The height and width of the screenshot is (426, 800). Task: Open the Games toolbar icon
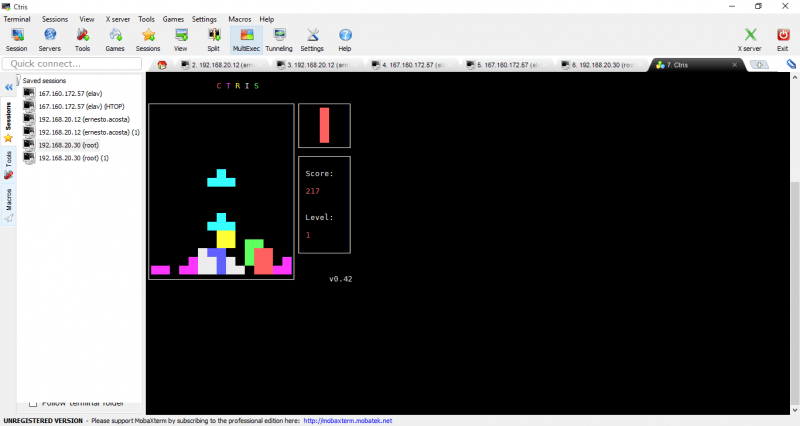click(x=115, y=38)
